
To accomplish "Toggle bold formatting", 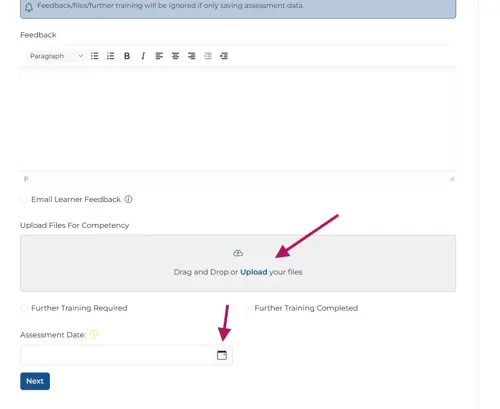I will pyautogui.click(x=127, y=56).
